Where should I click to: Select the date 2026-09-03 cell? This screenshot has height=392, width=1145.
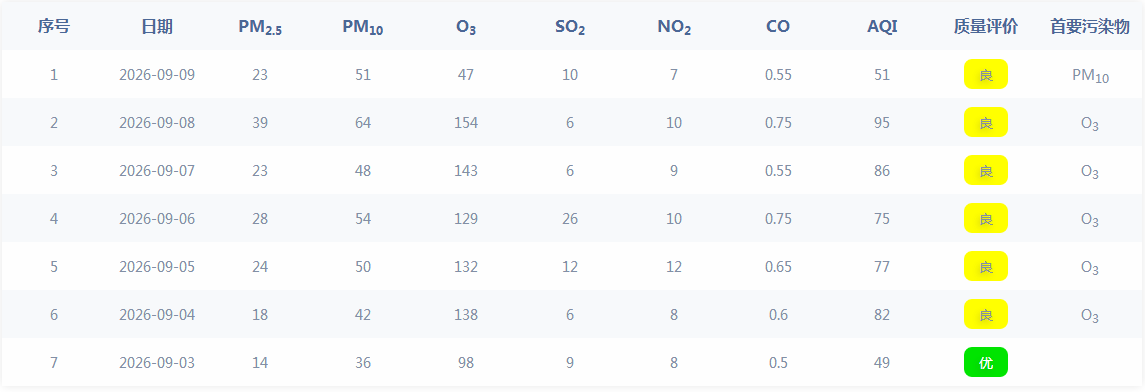157,363
